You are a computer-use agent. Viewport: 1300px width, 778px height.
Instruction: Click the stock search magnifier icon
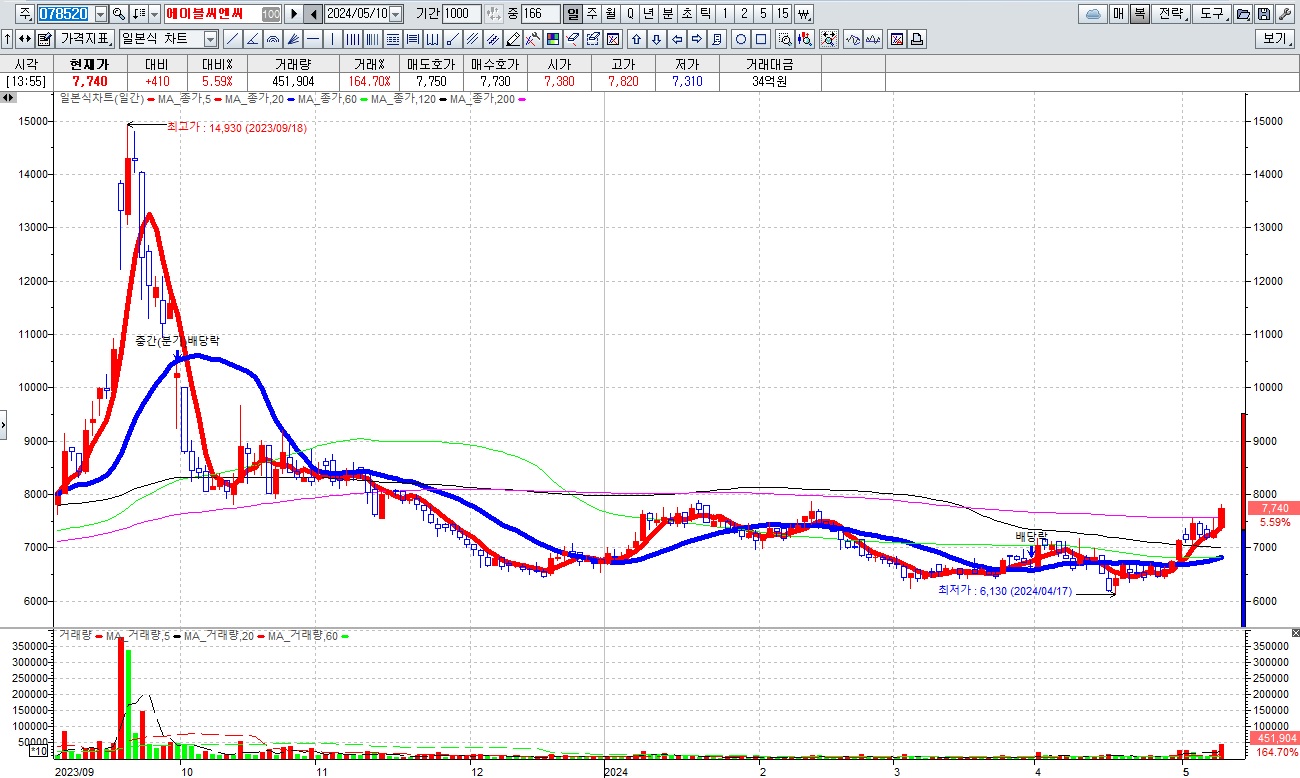click(x=118, y=14)
